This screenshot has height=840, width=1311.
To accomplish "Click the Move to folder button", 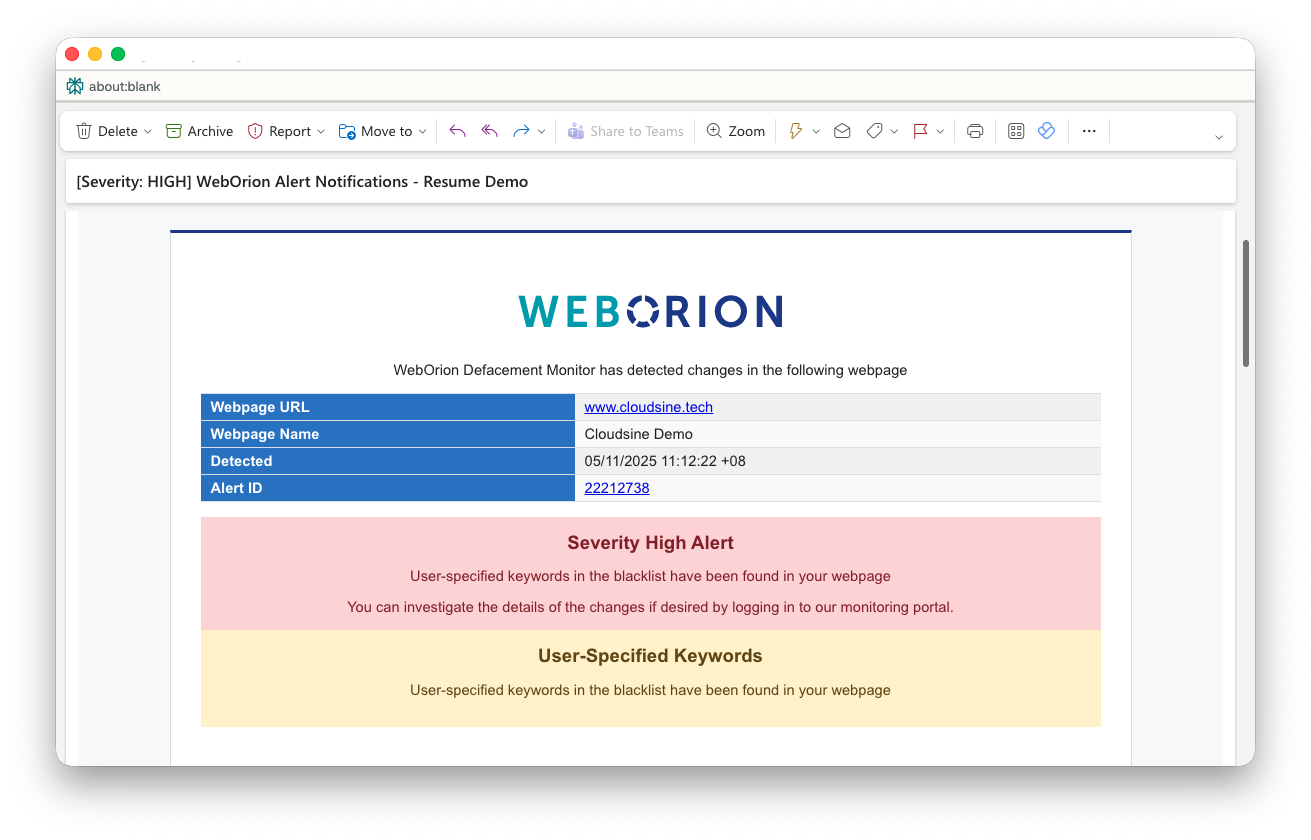I will (x=375, y=131).
